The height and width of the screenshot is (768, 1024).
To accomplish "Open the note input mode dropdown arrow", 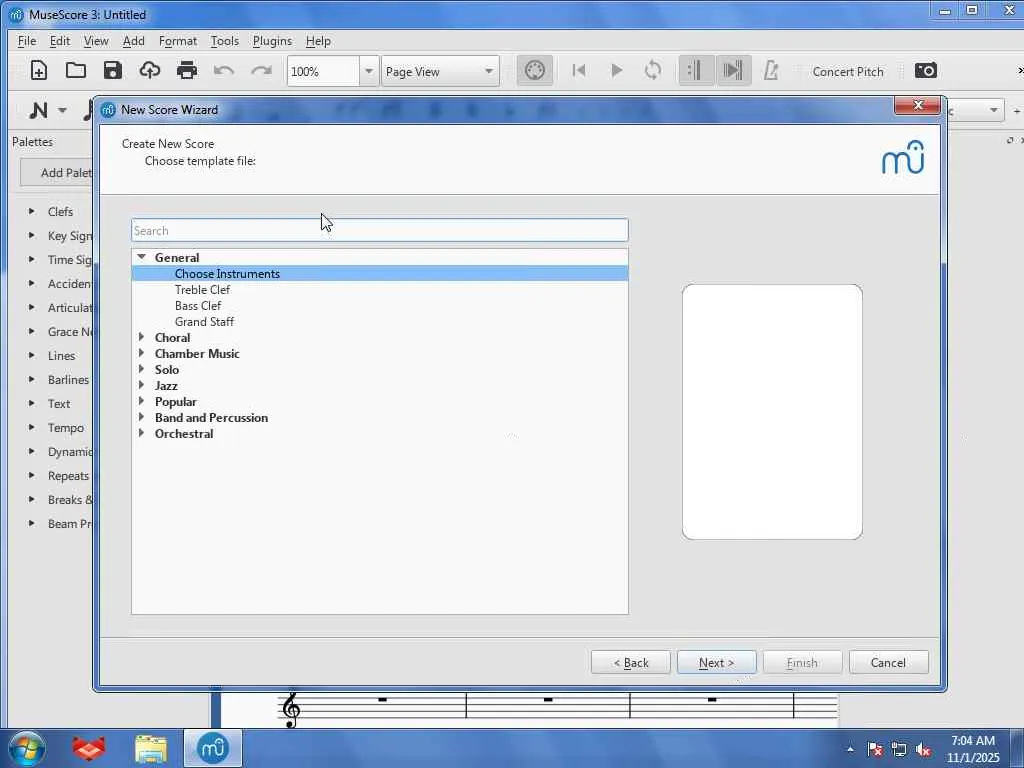I will tap(63, 110).
